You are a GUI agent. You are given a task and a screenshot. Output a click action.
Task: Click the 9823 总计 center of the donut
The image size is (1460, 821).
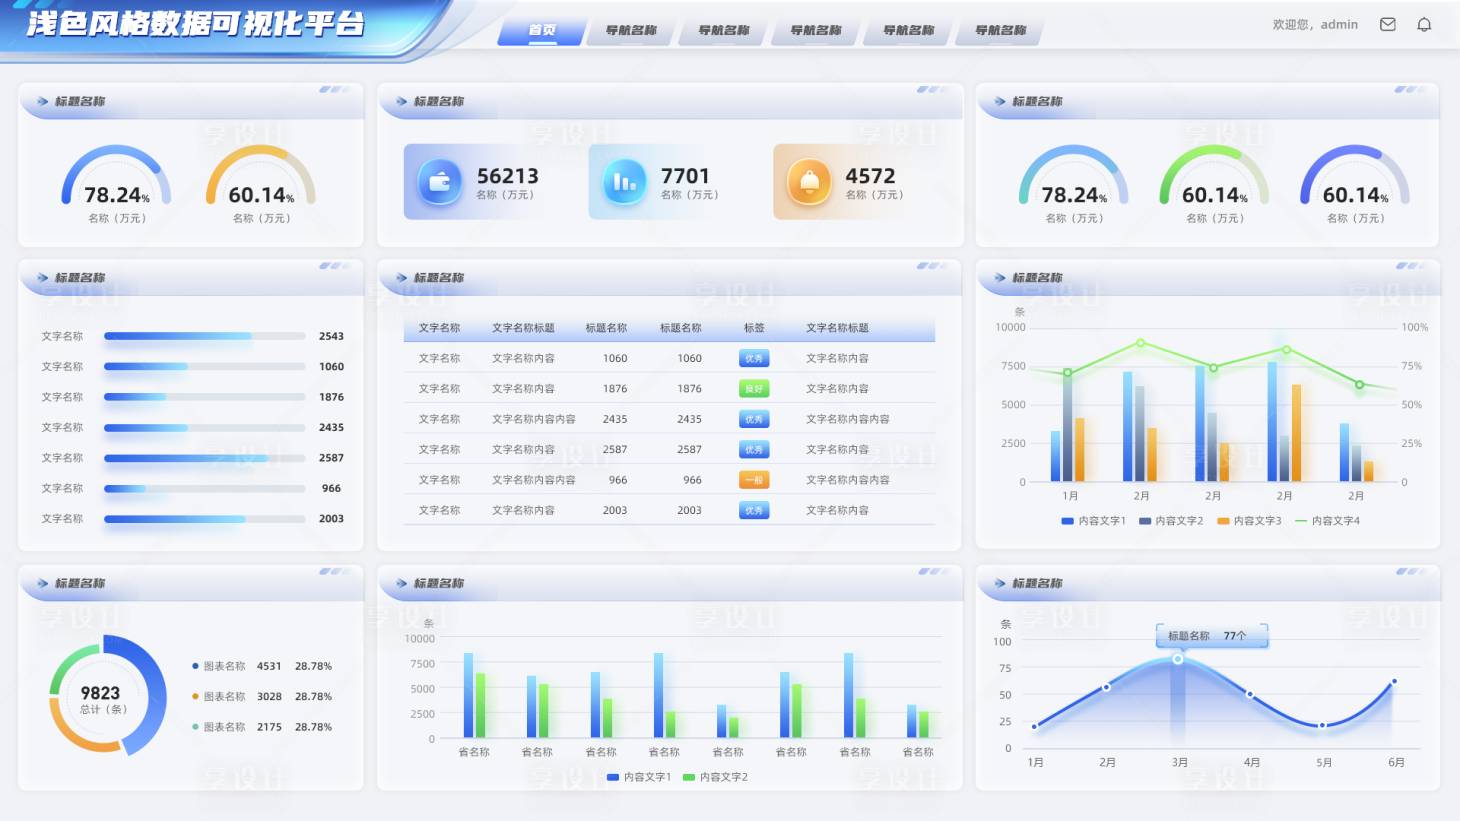[101, 699]
